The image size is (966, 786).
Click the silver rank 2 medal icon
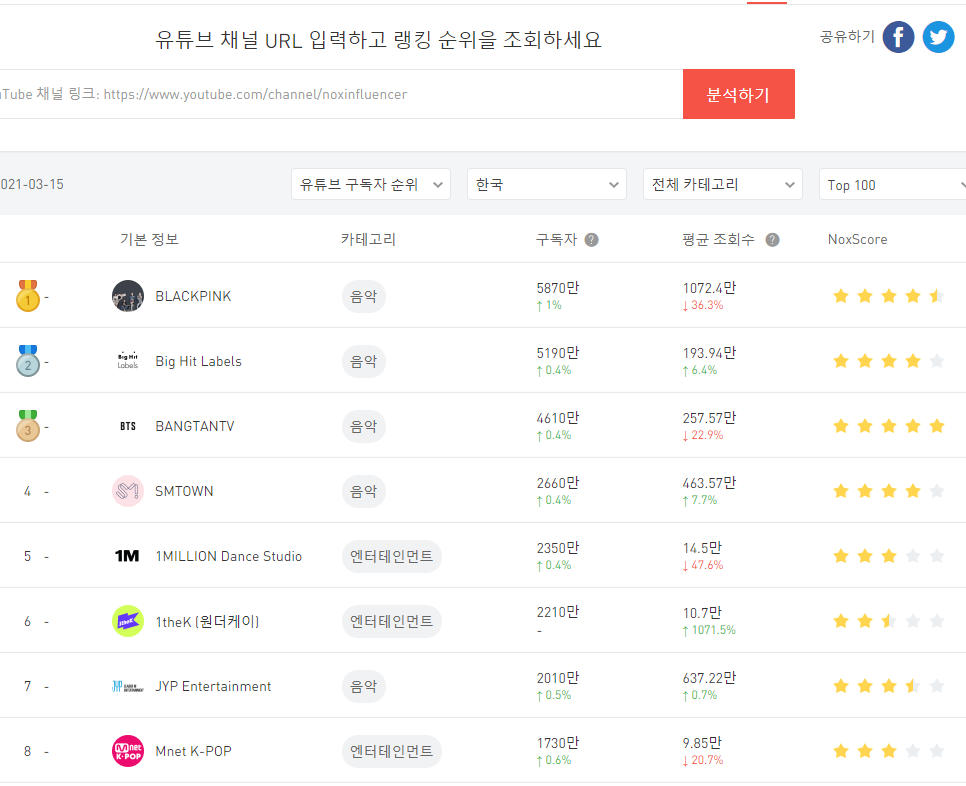tap(28, 361)
